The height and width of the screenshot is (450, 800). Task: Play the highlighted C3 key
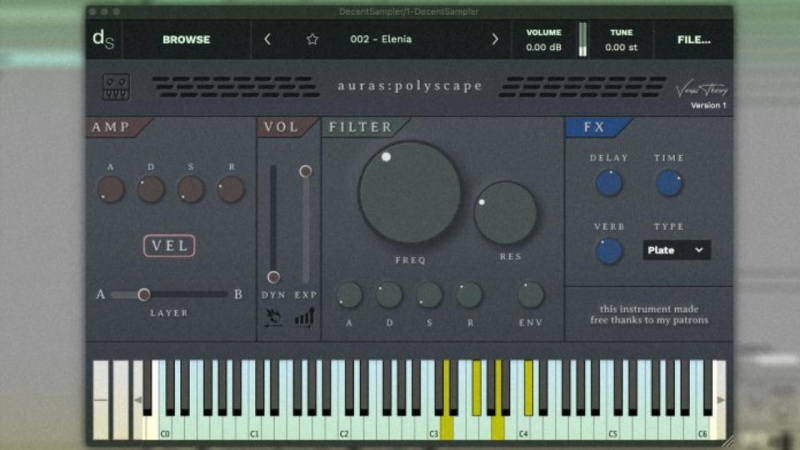coord(446,427)
